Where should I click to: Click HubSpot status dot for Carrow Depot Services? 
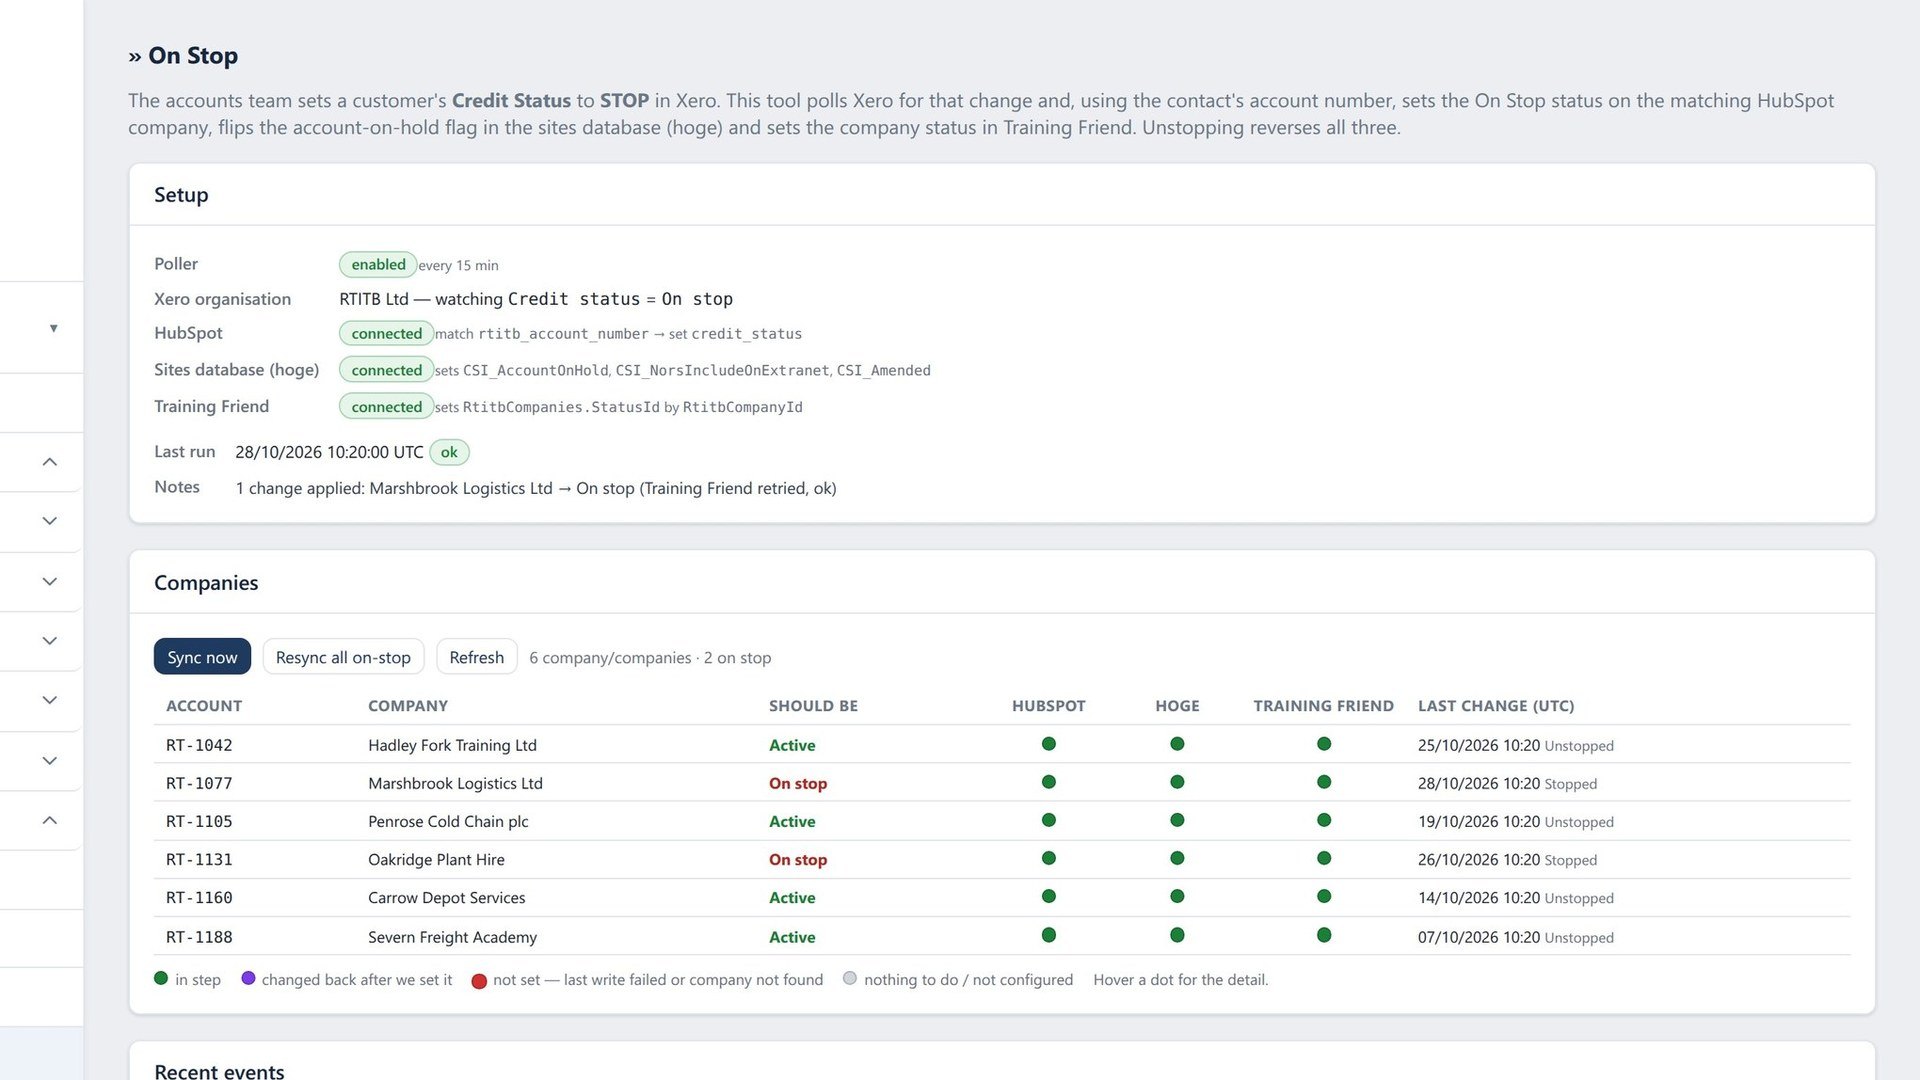click(1049, 896)
